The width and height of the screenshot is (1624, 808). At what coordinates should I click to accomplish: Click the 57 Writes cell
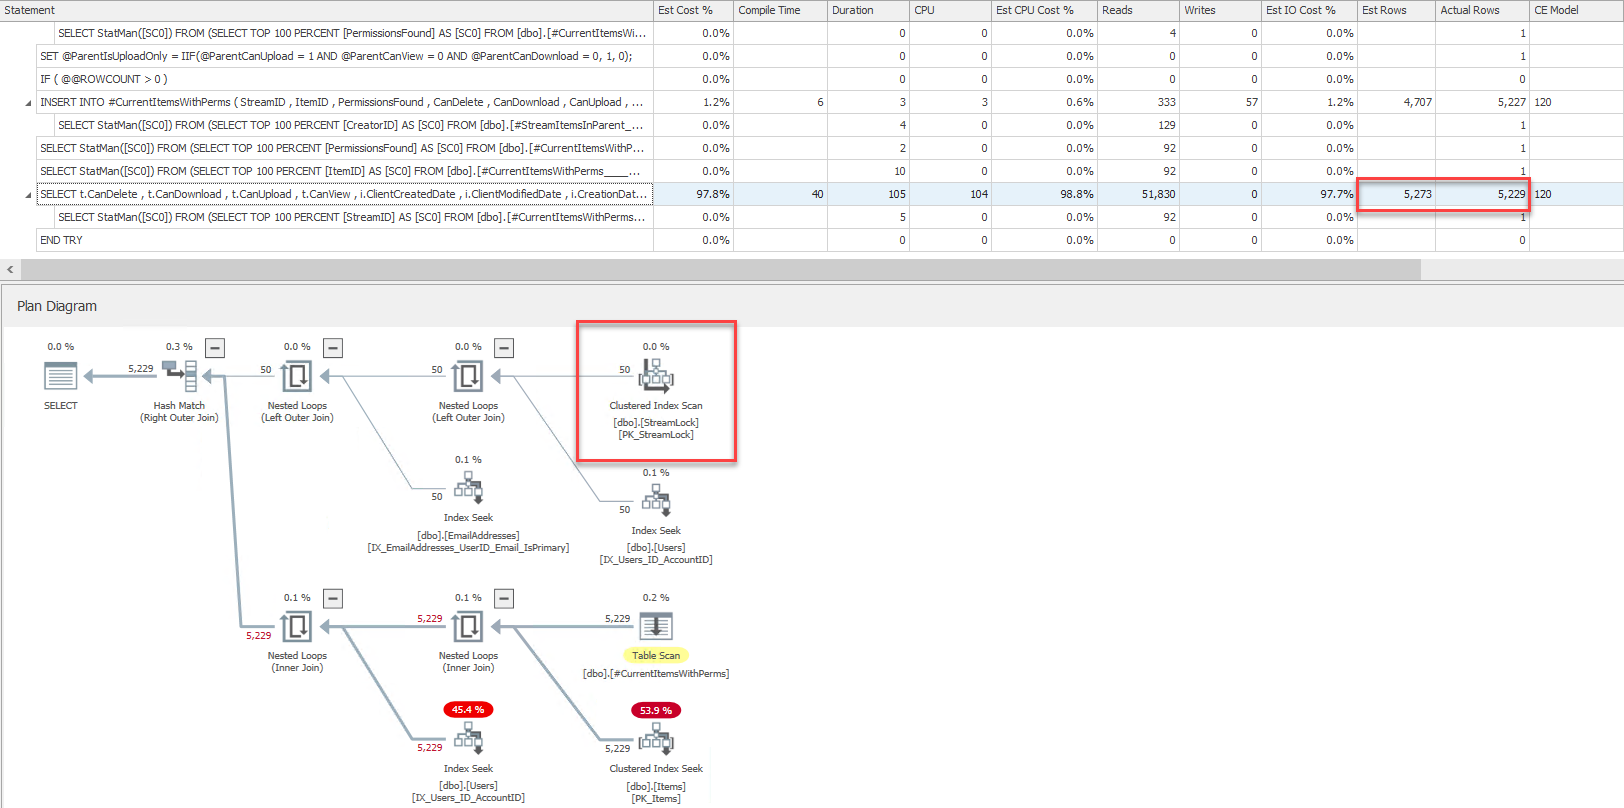point(1220,102)
